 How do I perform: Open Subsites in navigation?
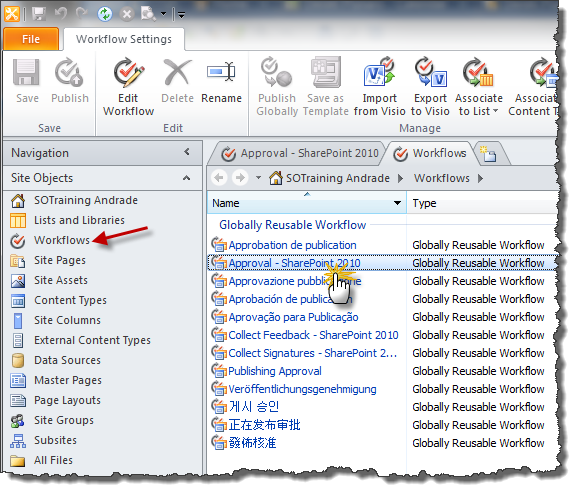(55, 440)
